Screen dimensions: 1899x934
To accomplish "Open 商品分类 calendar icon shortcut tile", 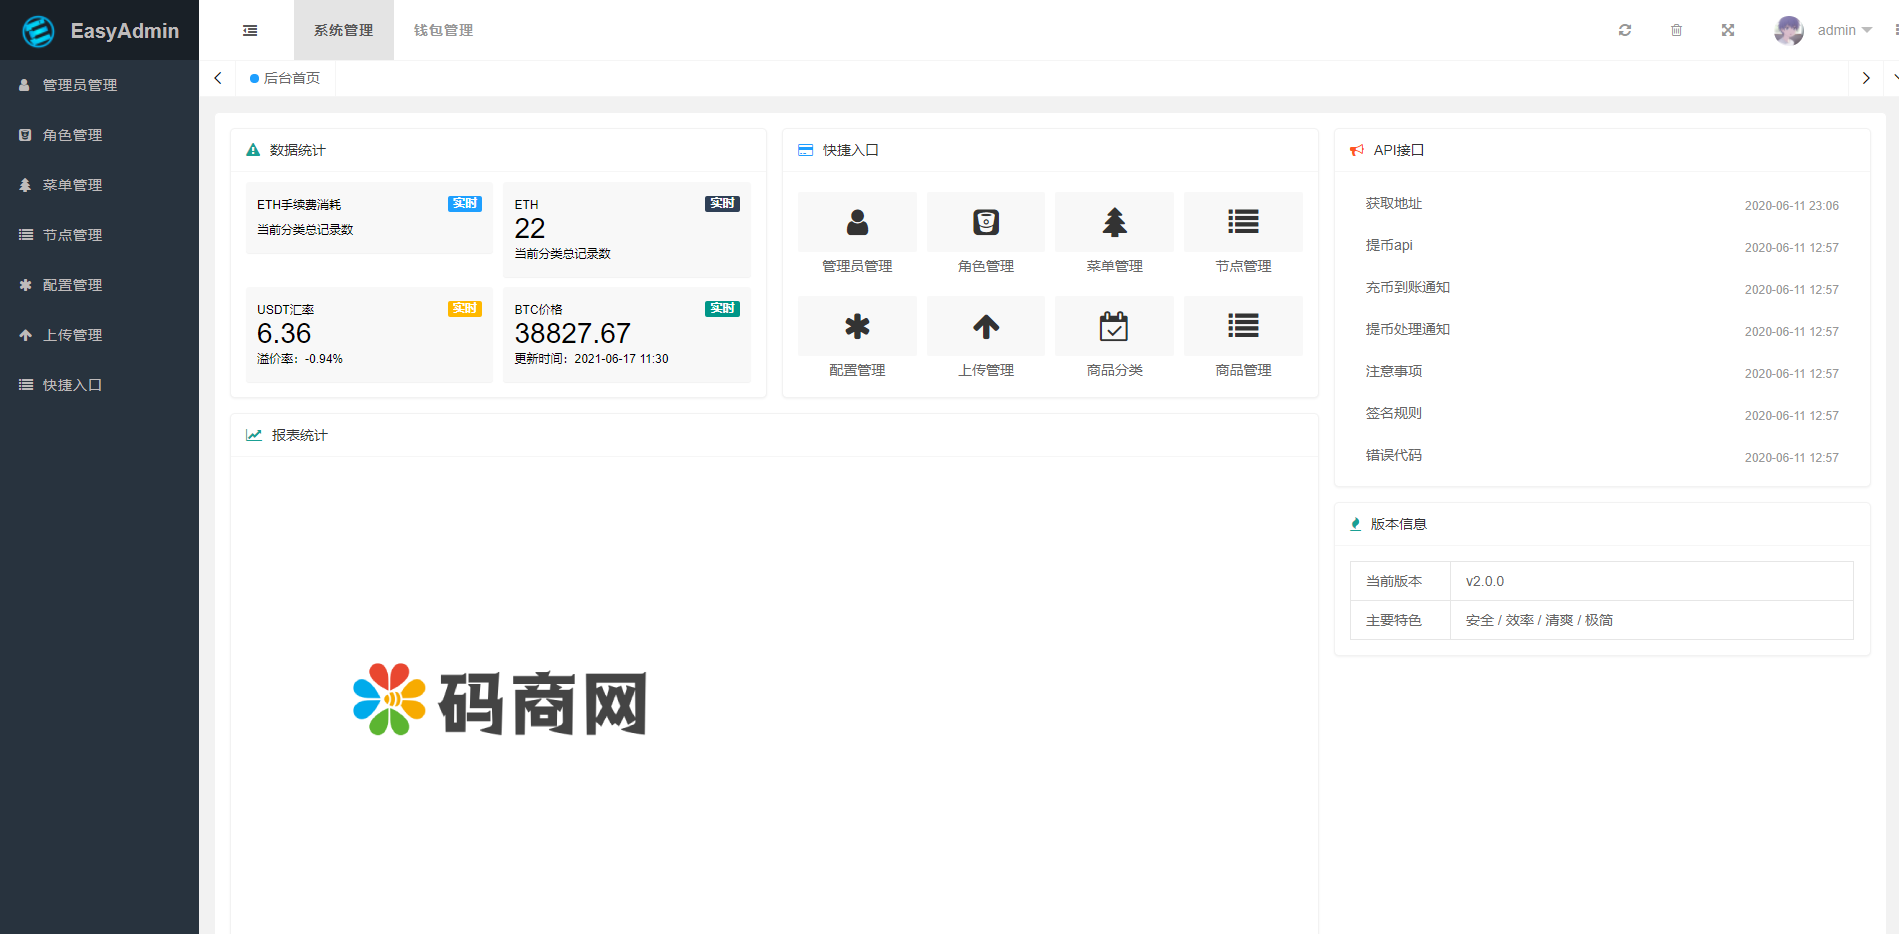I will [x=1114, y=326].
